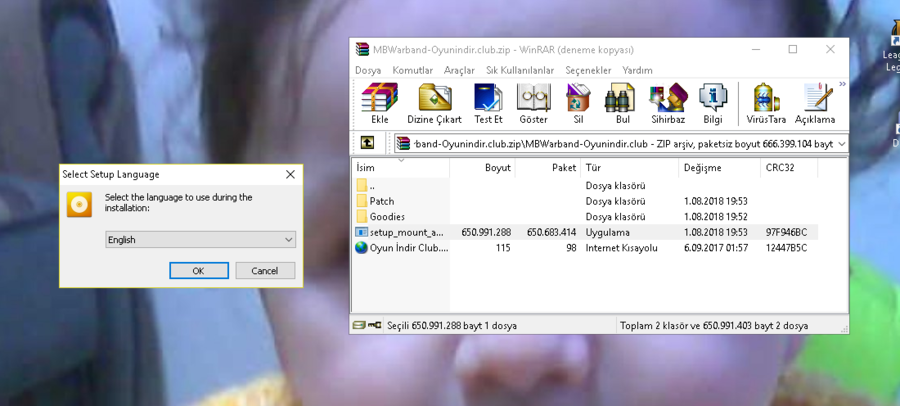Screen dimensions: 900x406
Task: Click the date 6.09.2017 01:57
Action: (716, 248)
